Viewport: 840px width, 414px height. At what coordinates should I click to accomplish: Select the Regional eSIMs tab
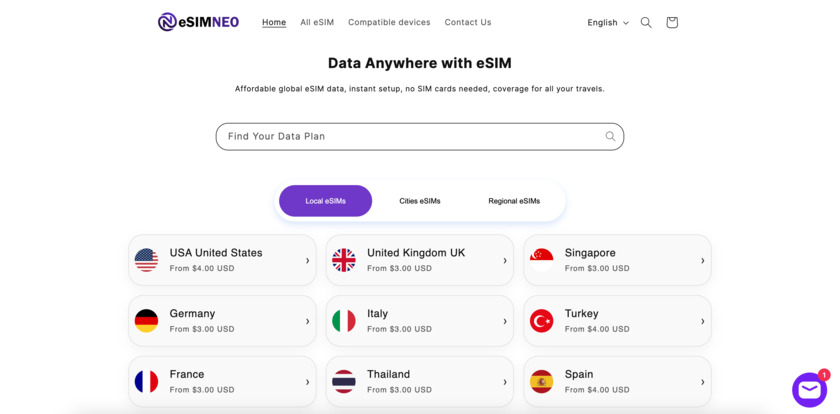pos(514,201)
